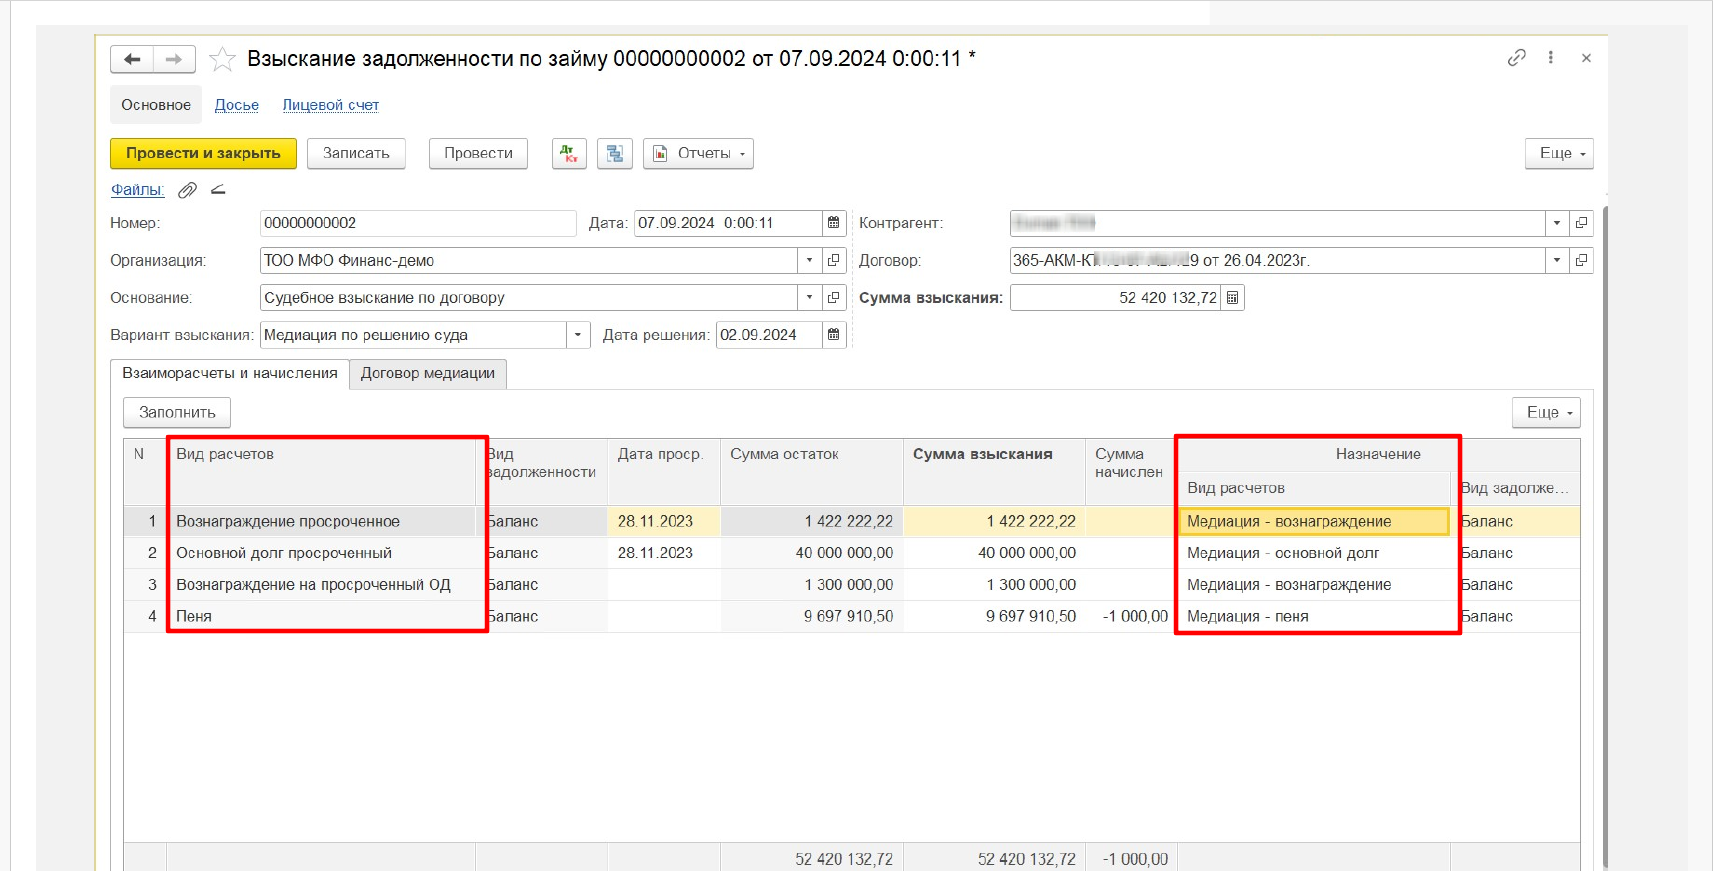Open the Организация record via open icon
The image size is (1713, 871).
pos(834,261)
